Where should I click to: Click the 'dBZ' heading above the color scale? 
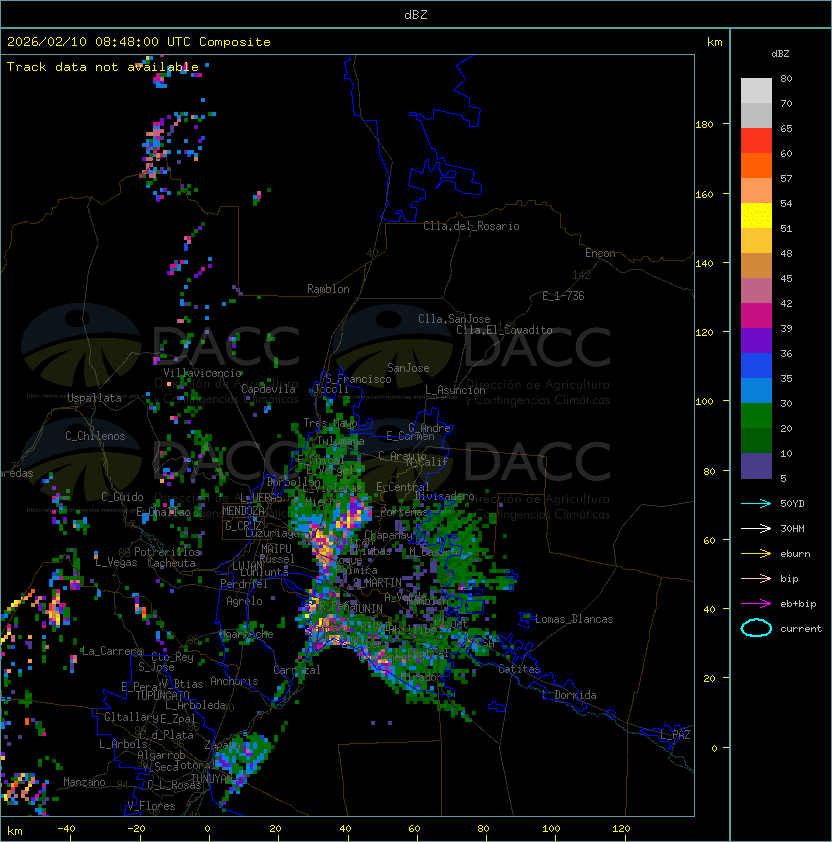(780, 54)
